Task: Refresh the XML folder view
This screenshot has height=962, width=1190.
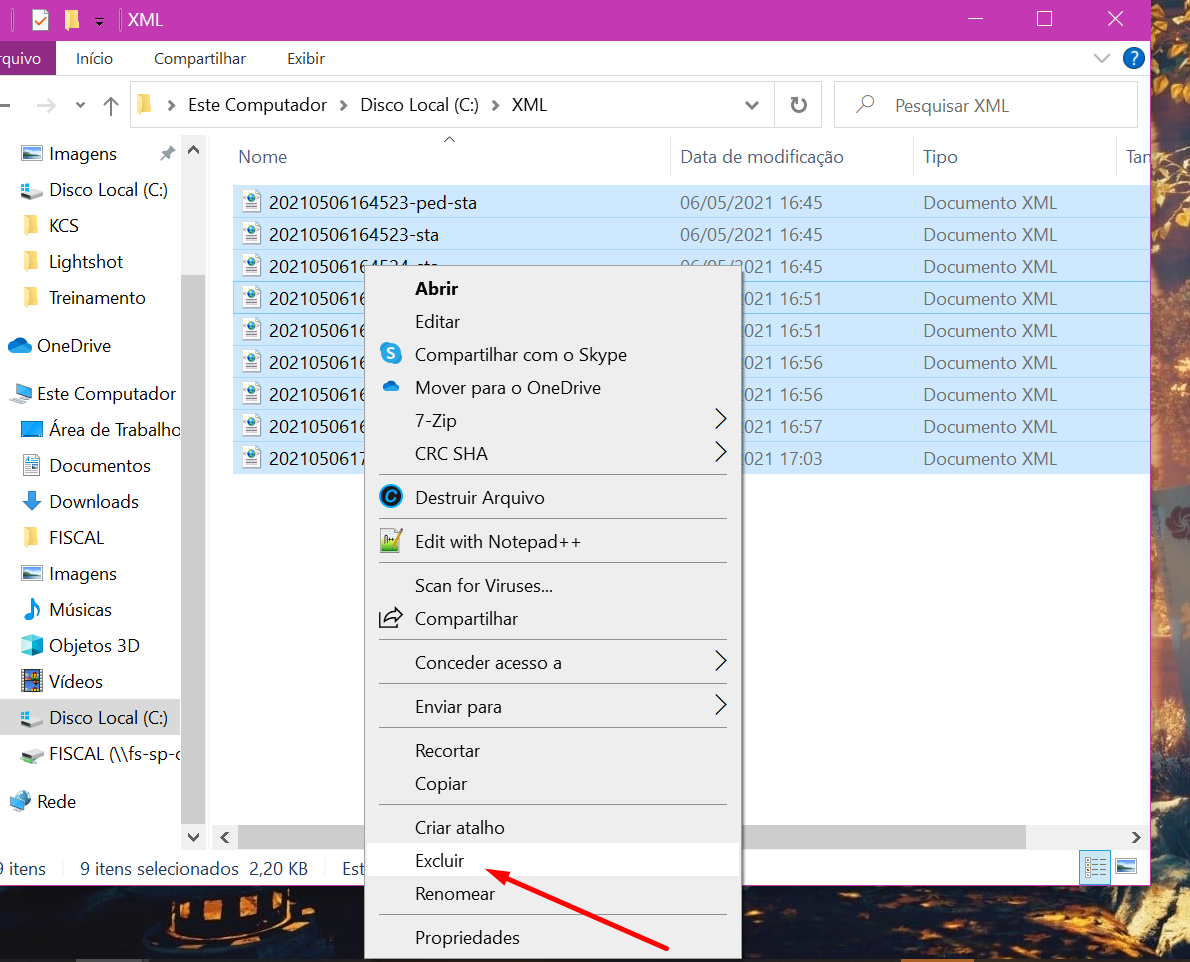Action: coord(798,105)
